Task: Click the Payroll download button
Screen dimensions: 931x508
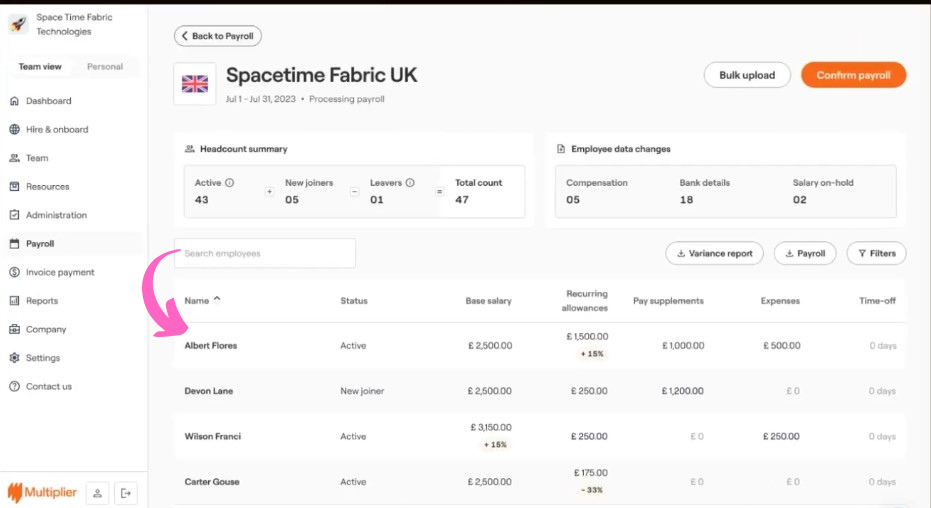Action: [805, 253]
